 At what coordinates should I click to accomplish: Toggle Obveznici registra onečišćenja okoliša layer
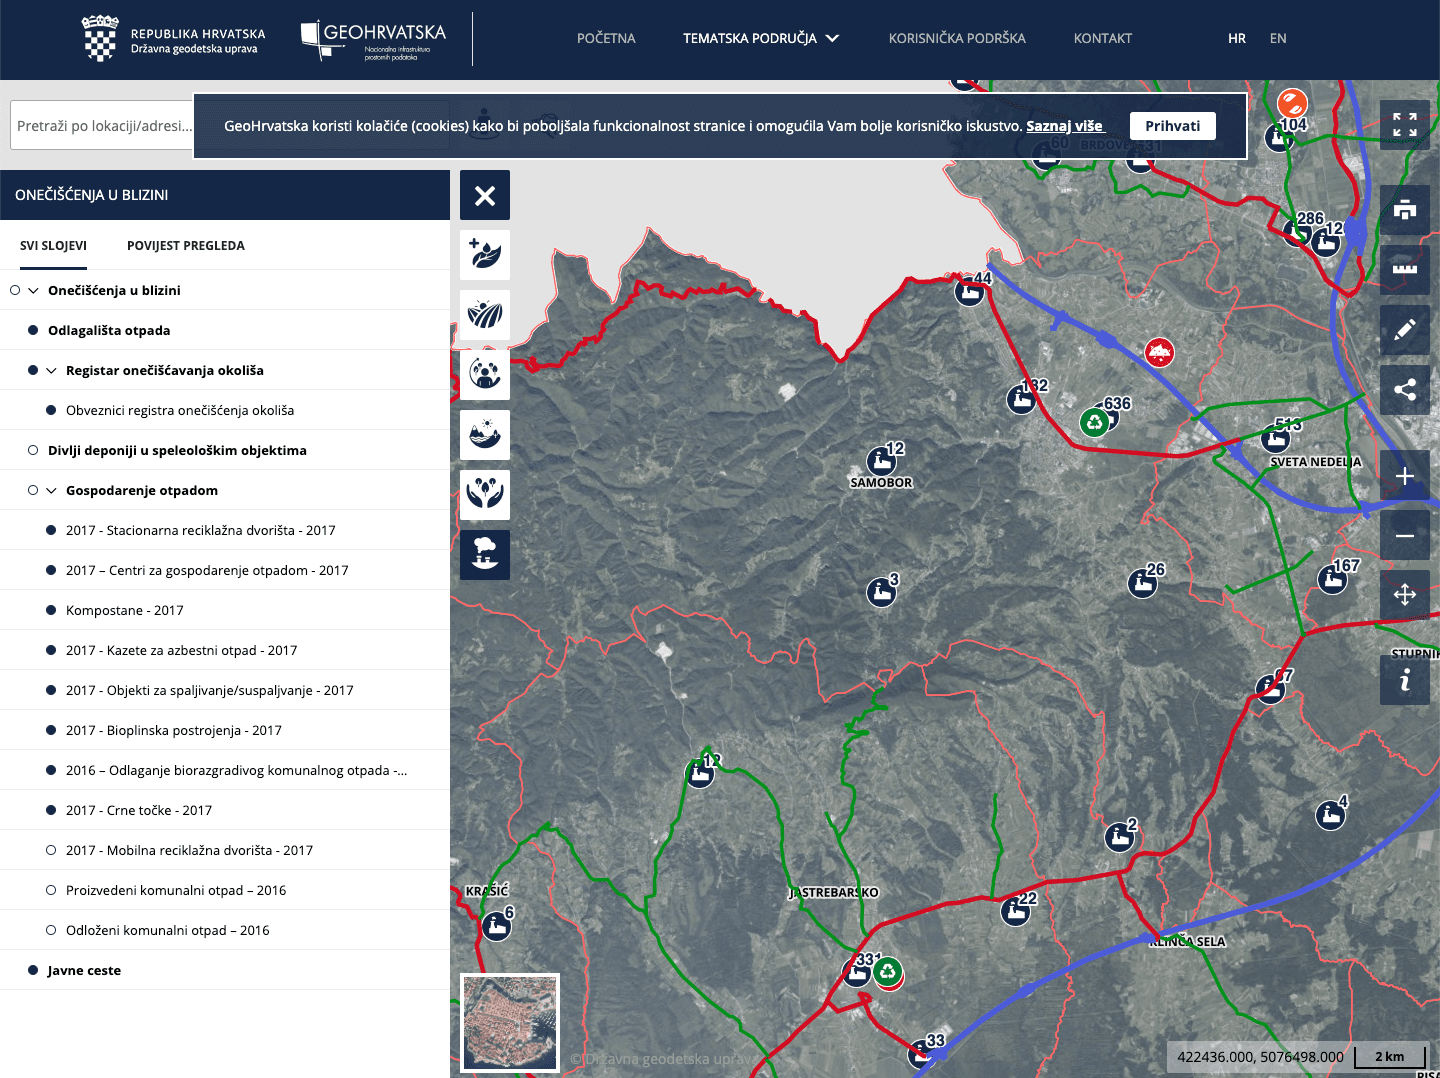click(x=51, y=410)
